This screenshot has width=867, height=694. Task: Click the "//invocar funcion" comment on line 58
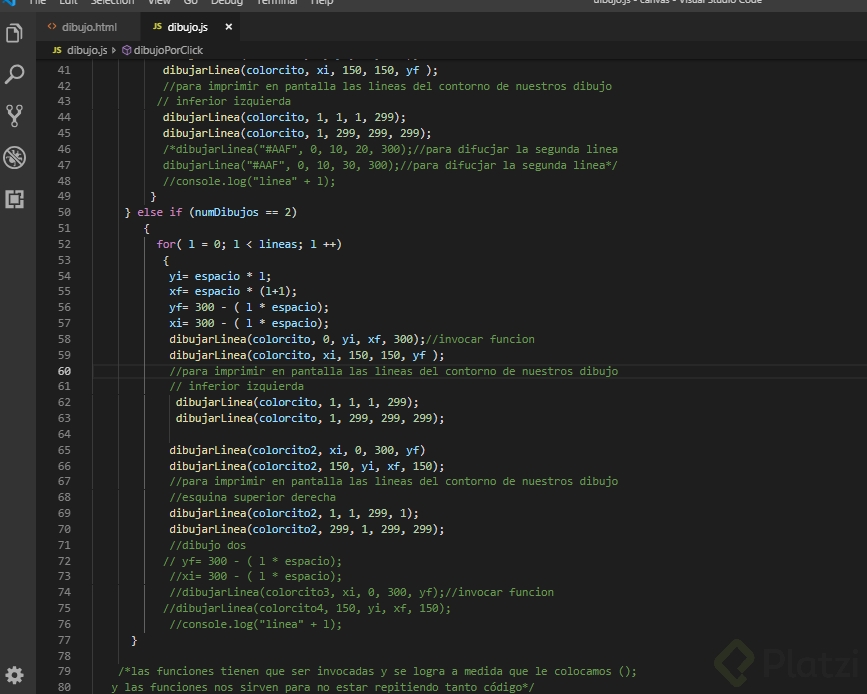(480, 339)
